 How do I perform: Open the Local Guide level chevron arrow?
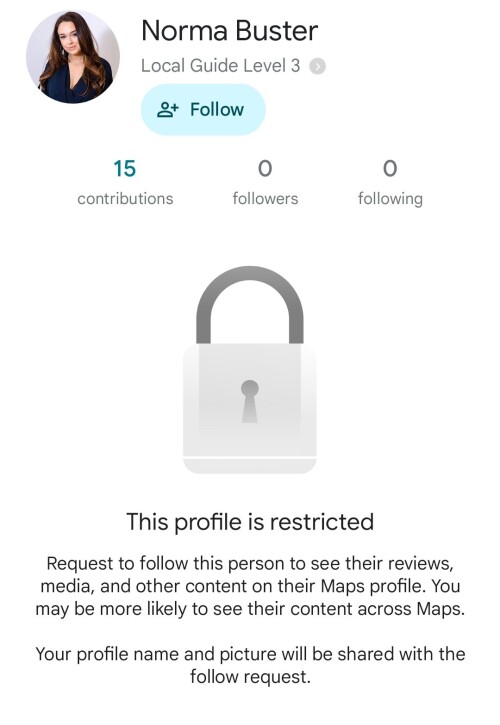tap(317, 67)
